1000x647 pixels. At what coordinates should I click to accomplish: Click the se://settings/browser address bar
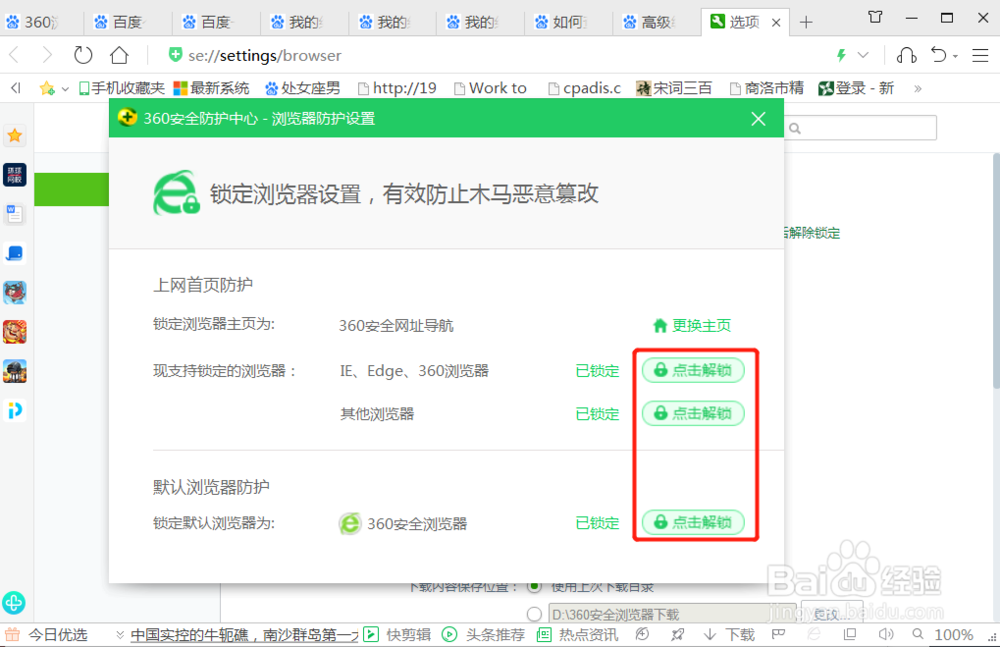click(x=265, y=56)
